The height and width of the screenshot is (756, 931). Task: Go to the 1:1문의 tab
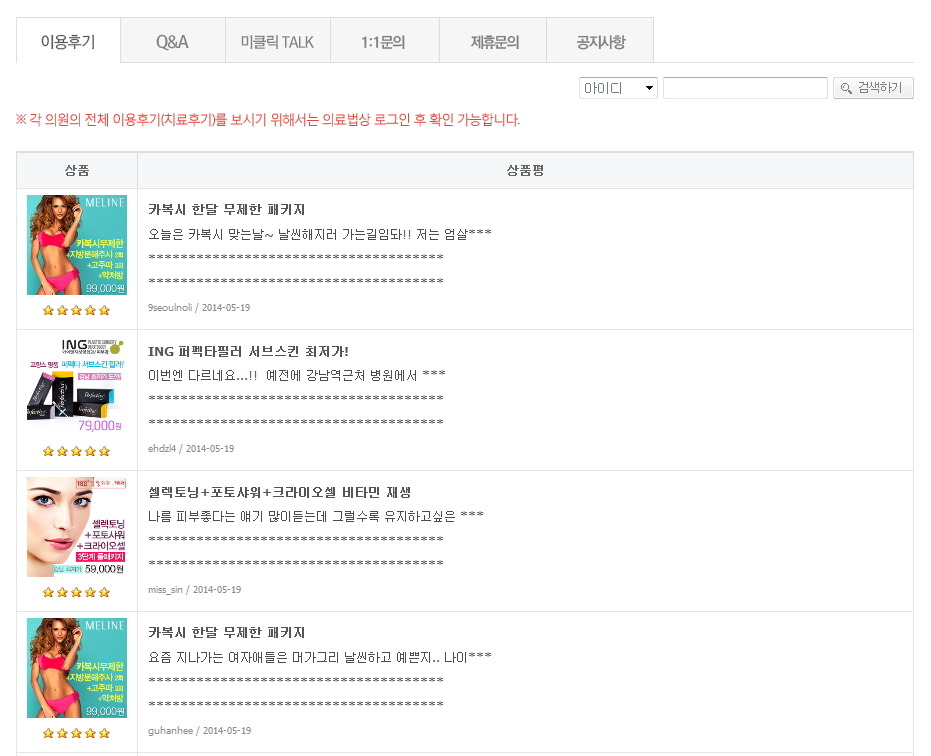click(x=385, y=41)
